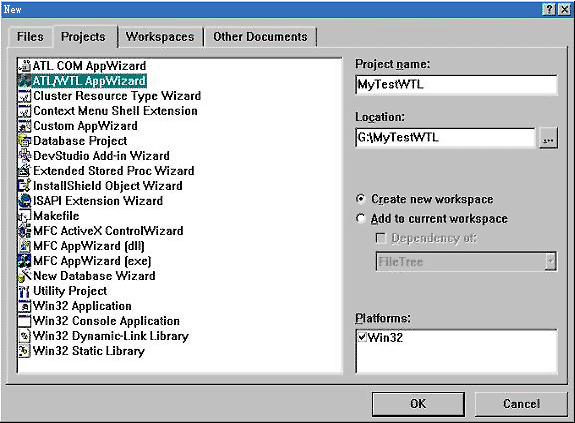Open the location browse ellipsis button
Screen dimensions: 575x423
click(548, 138)
